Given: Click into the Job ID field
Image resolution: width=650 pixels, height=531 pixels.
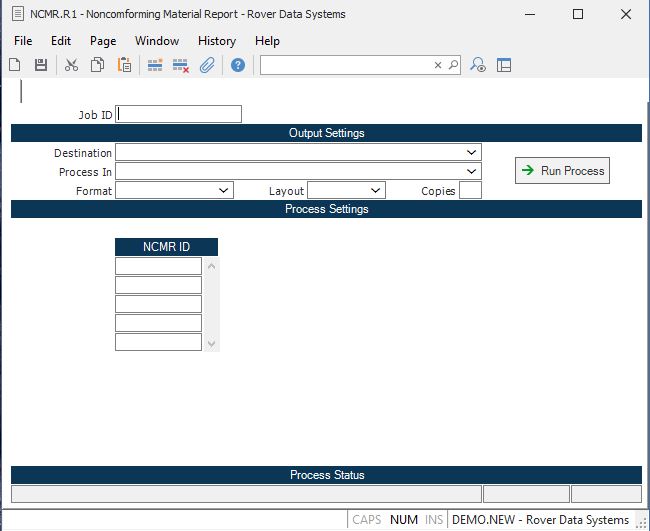Looking at the screenshot, I should pos(179,114).
